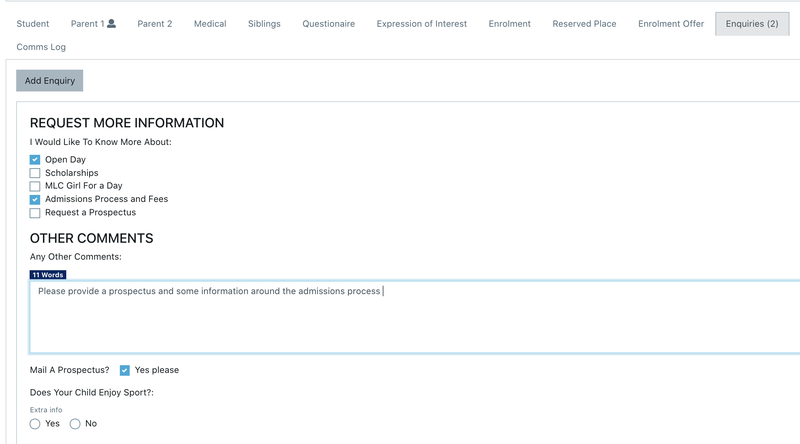Select Yes for child enjoys sport
Image resolution: width=800 pixels, height=444 pixels.
pyautogui.click(x=35, y=424)
